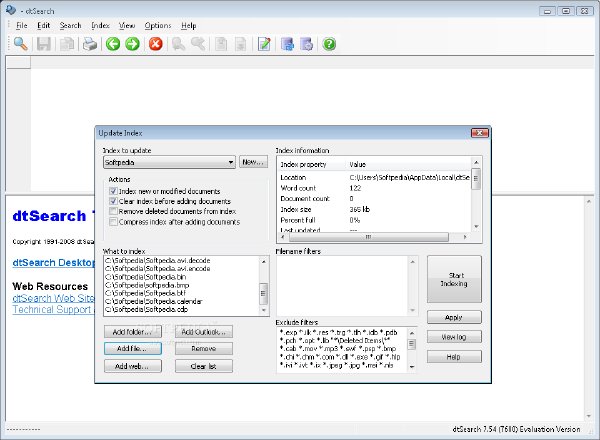Click the Apply button
Viewport: 600px width, 440px height.
454,317
